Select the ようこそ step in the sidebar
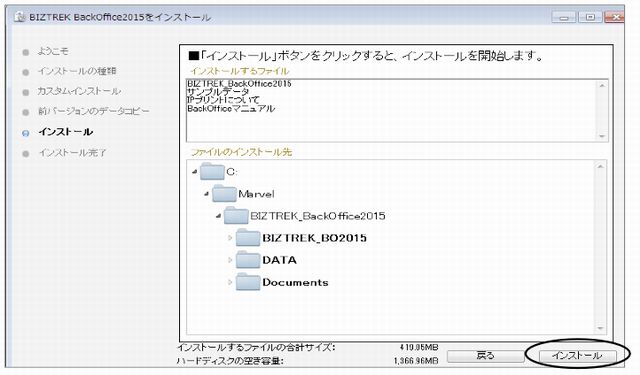 click(53, 51)
